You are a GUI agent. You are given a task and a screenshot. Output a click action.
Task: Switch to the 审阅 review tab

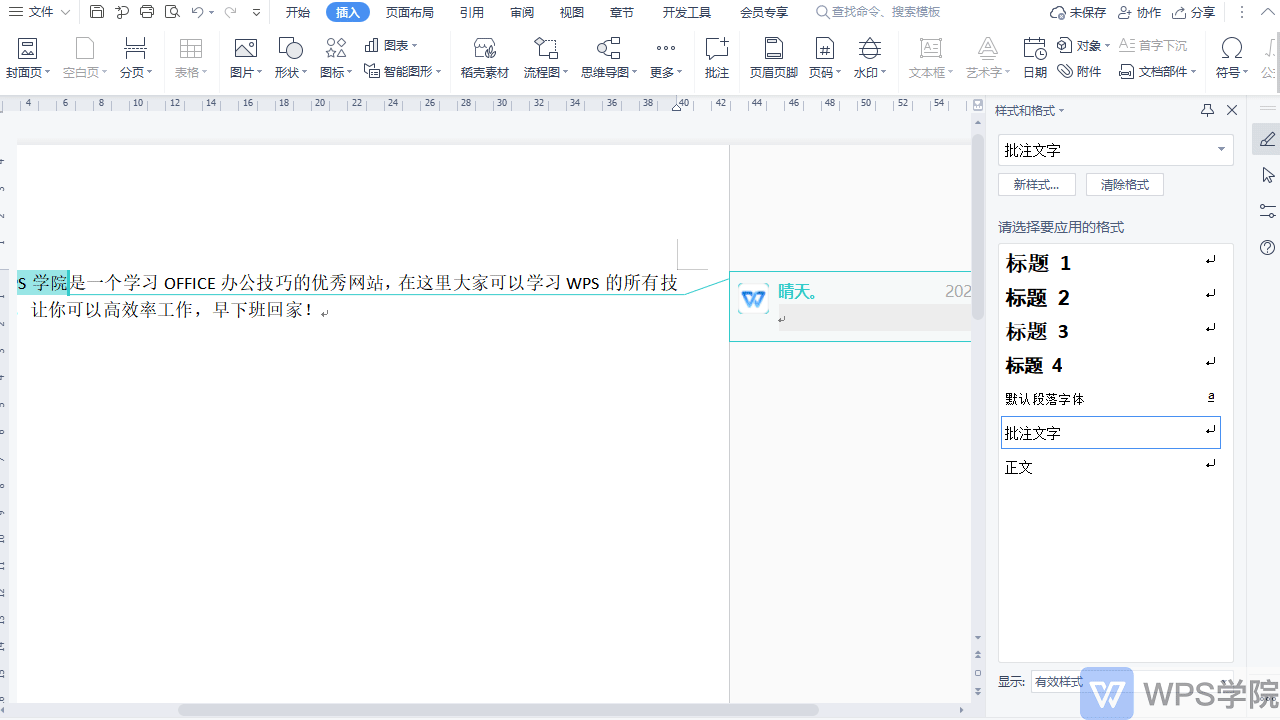pyautogui.click(x=521, y=12)
